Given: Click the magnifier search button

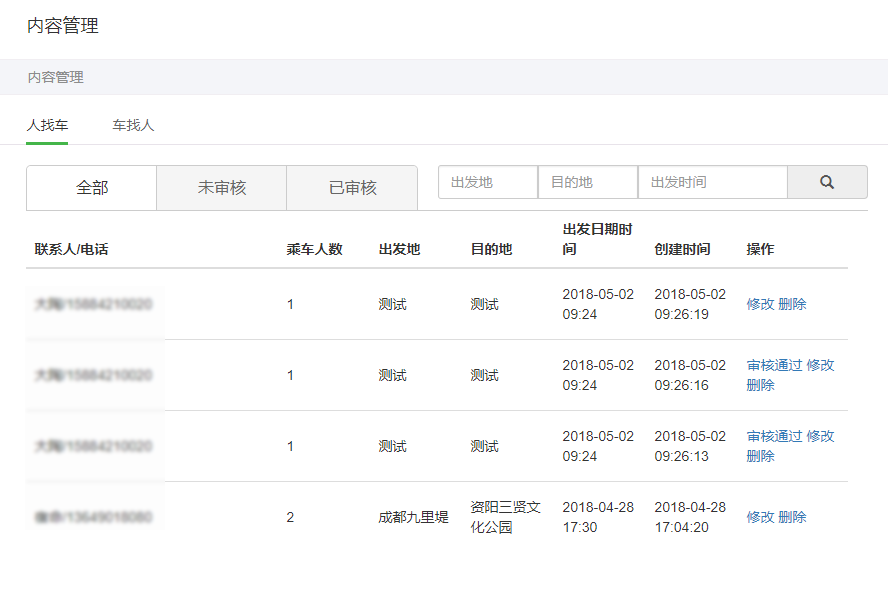Looking at the screenshot, I should click(827, 182).
